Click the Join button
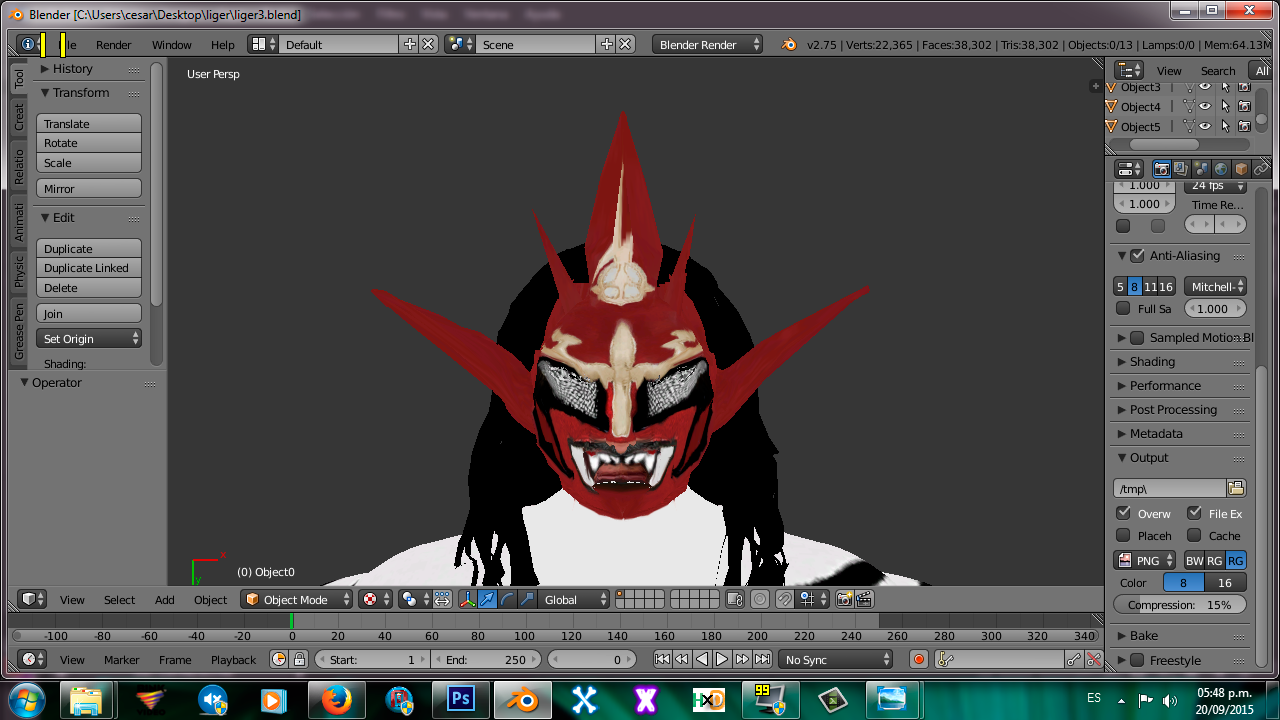1280x720 pixels. (89, 313)
